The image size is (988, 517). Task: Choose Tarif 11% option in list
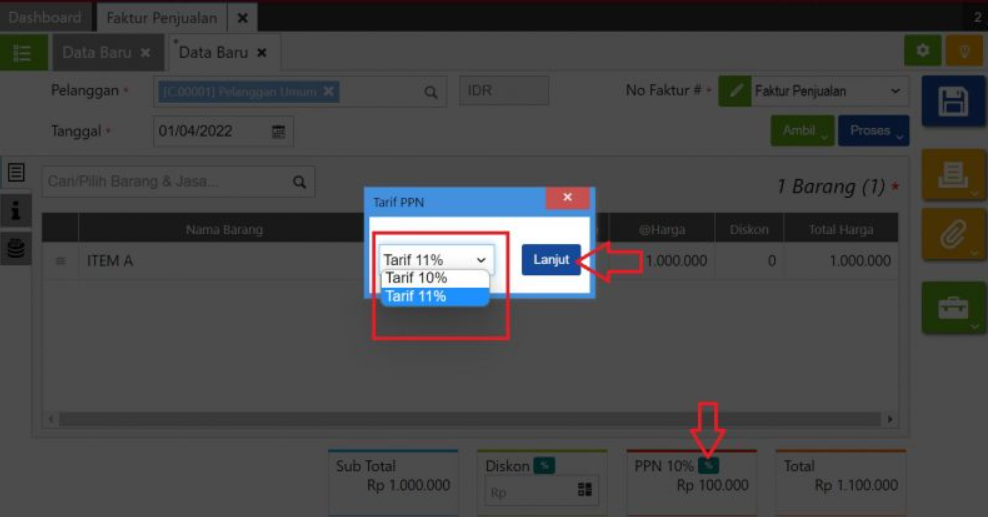(x=416, y=296)
